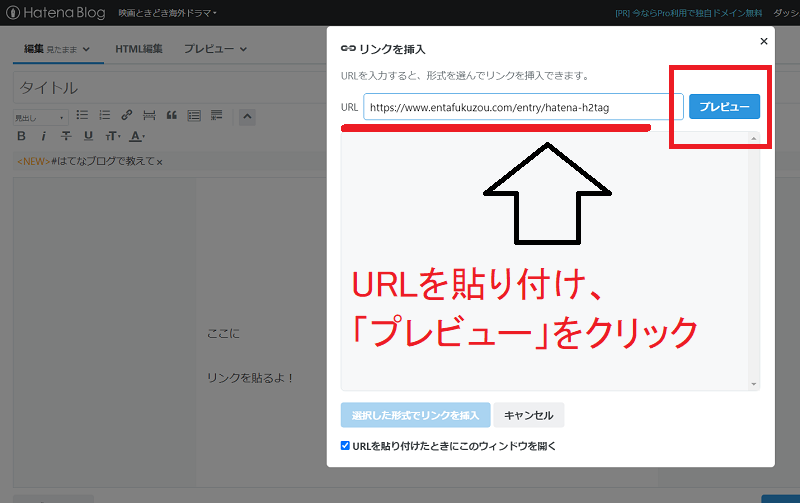The height and width of the screenshot is (503, 800).
Task: Toggle strikethrough formatting
Action: [66, 136]
